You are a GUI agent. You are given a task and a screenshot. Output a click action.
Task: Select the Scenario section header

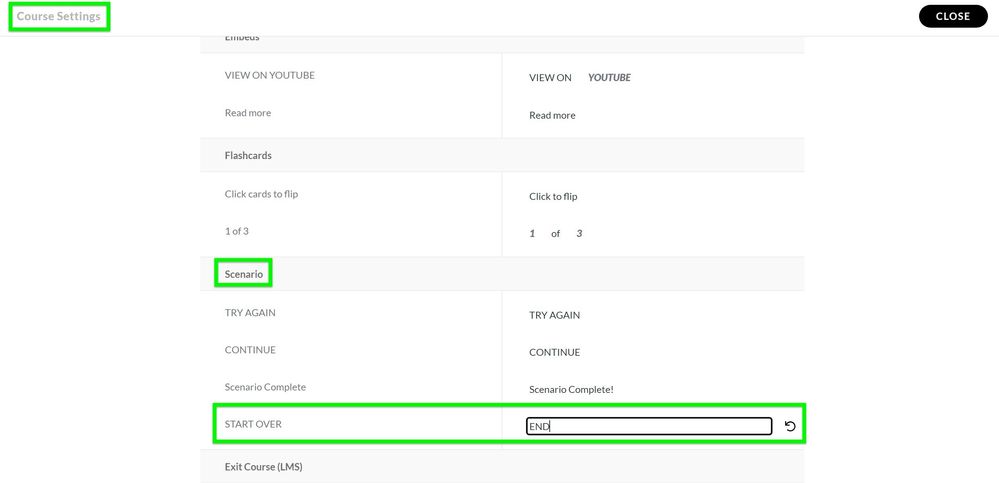click(x=244, y=274)
